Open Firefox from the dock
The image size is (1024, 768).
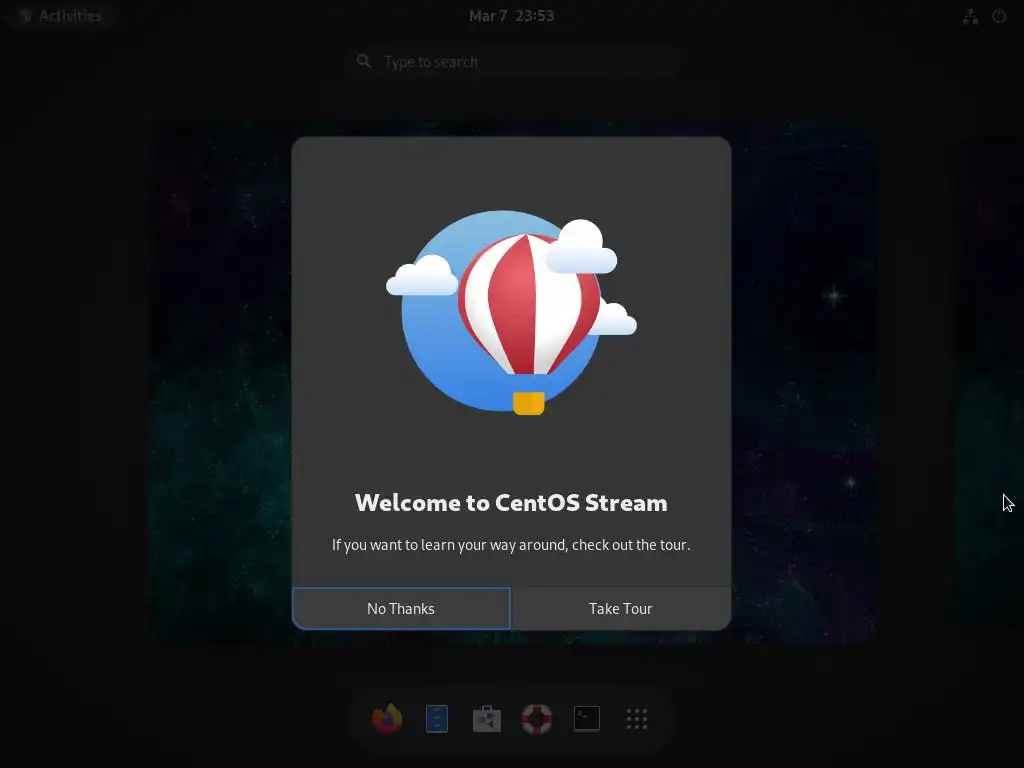[387, 719]
